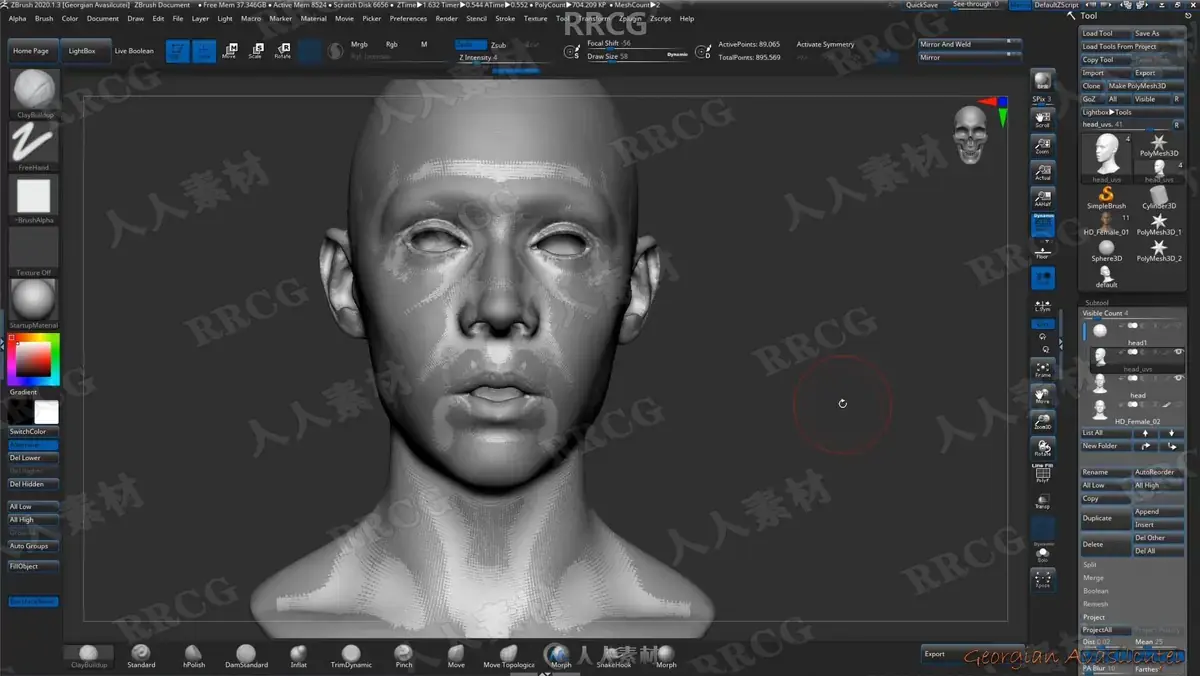Image resolution: width=1200 pixels, height=676 pixels.
Task: Click the Frame view icon
Action: coord(1043,369)
